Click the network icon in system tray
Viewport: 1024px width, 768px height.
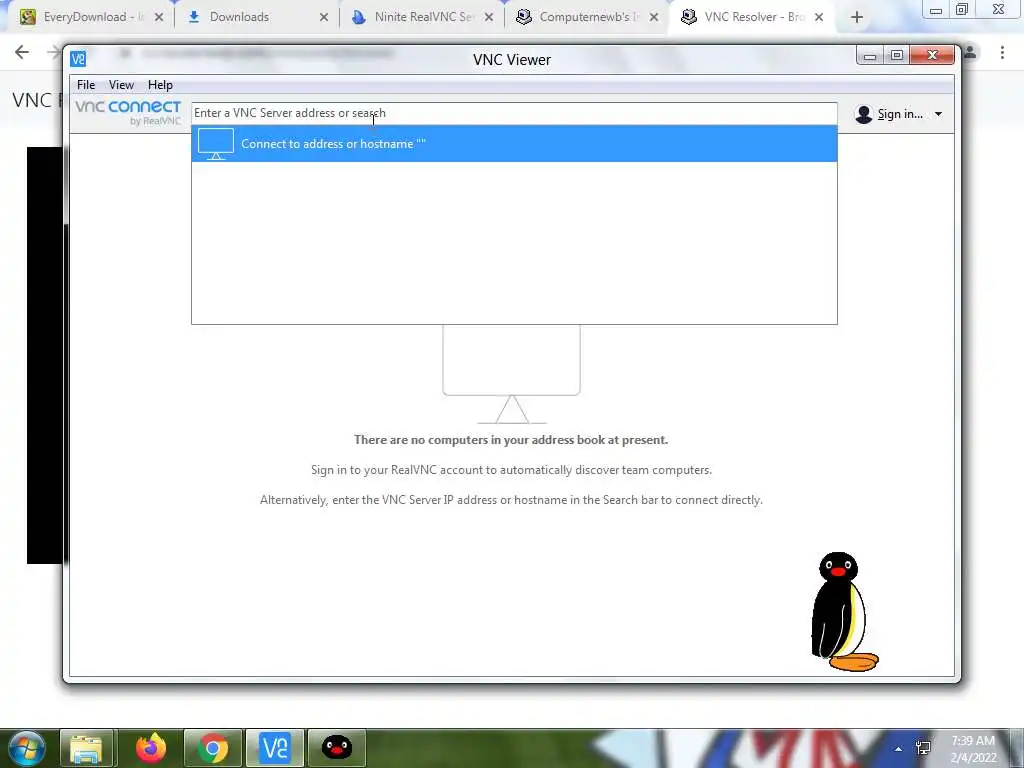tap(923, 748)
